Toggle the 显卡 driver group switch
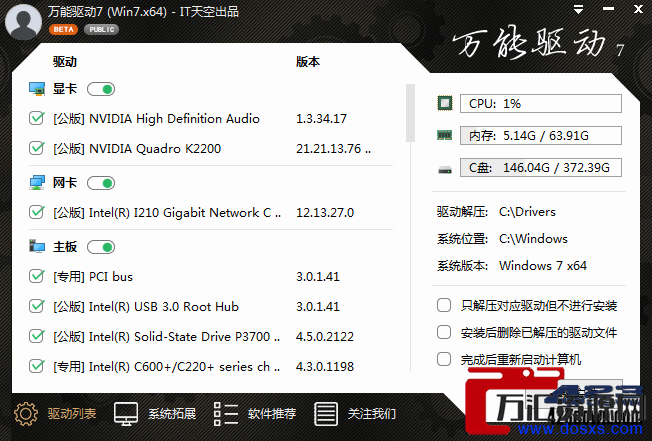652x441 pixels. (101, 89)
